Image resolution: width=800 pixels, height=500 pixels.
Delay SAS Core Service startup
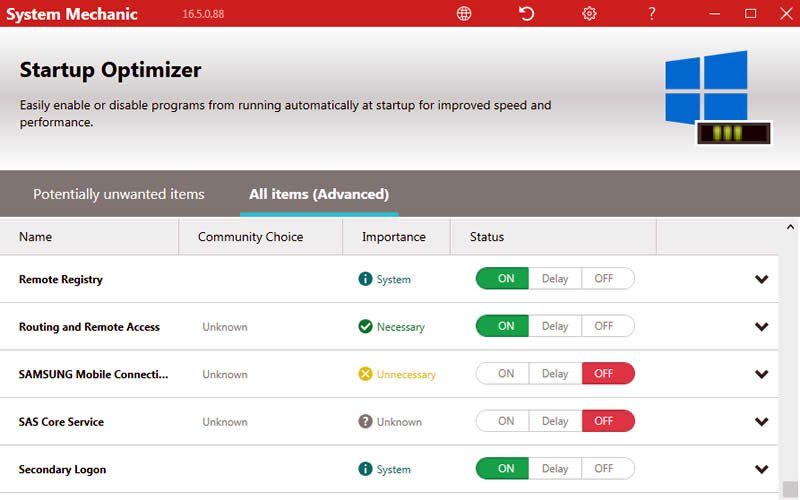coord(555,421)
